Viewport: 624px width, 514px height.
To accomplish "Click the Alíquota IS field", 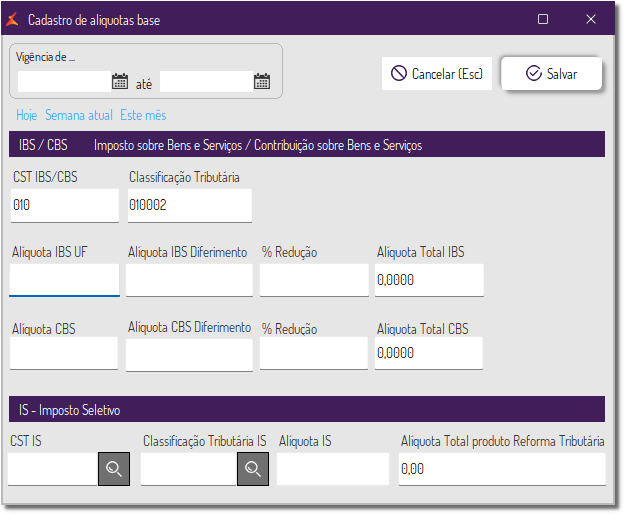I will point(333,469).
